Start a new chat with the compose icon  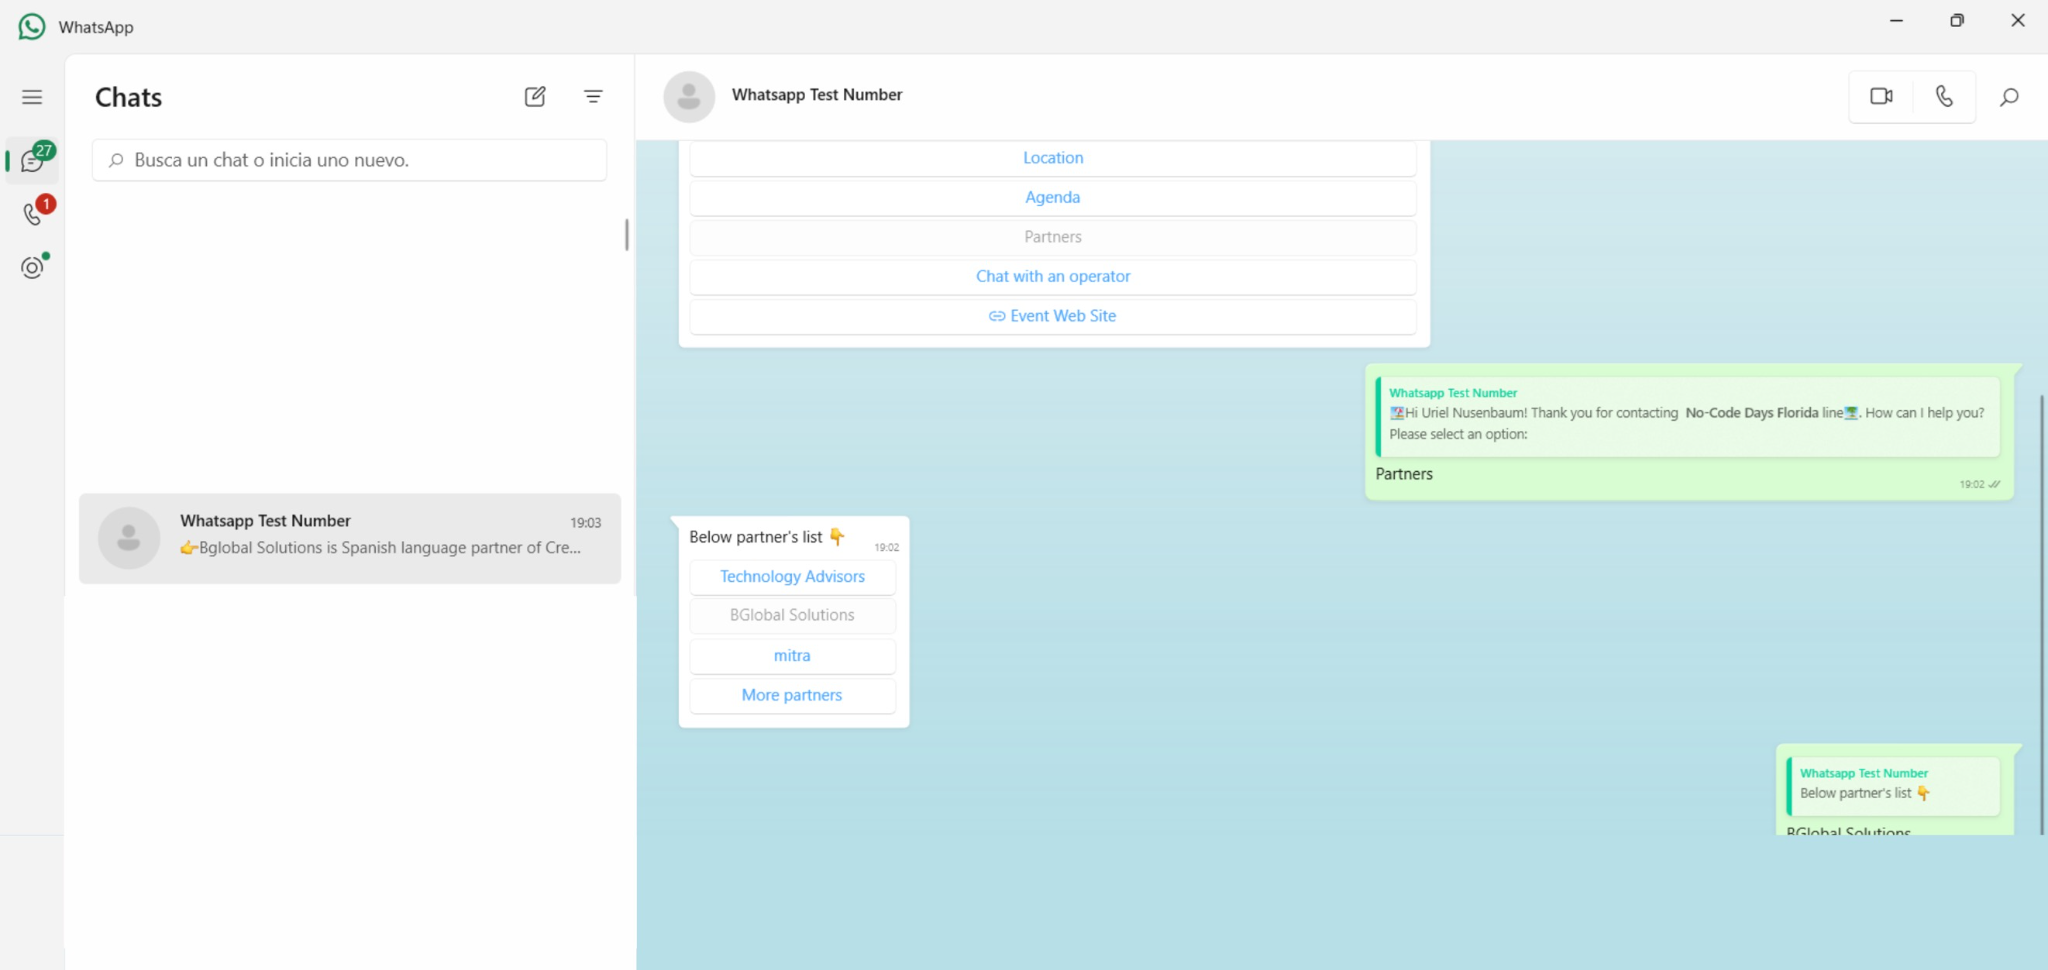click(535, 96)
